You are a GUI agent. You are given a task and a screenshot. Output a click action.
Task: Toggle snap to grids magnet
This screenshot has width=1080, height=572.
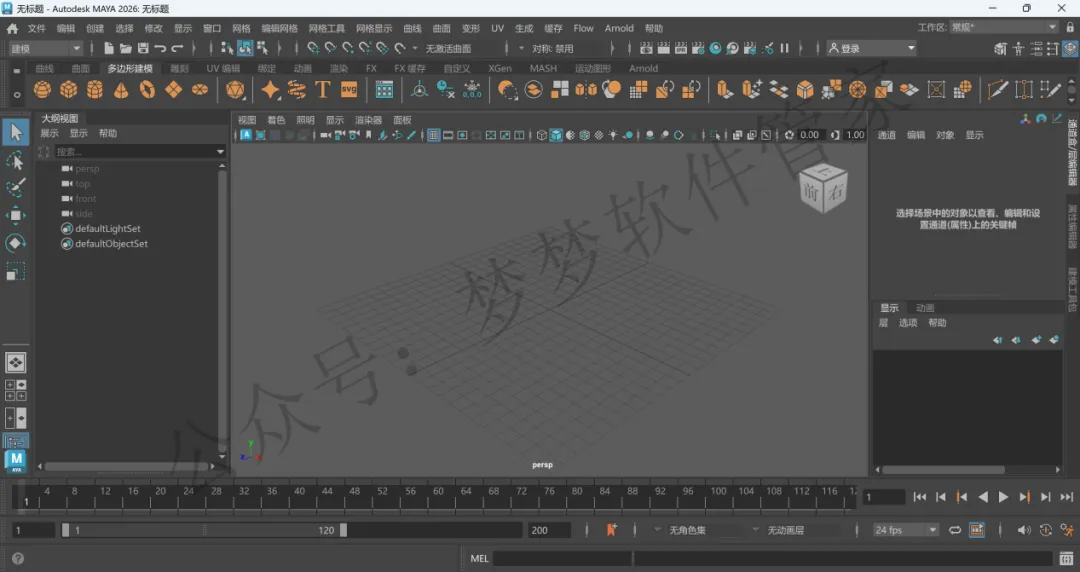313,48
